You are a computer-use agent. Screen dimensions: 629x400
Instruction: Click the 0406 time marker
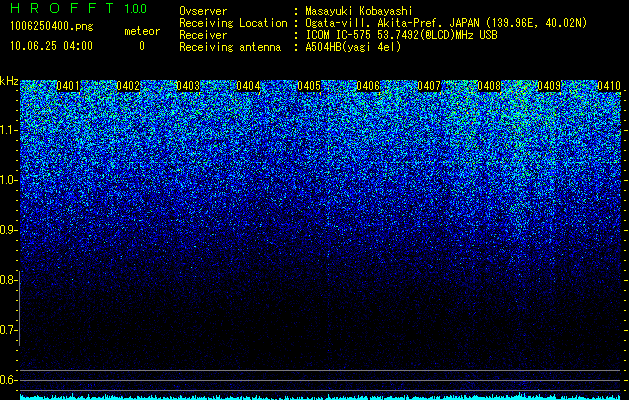pyautogui.click(x=369, y=86)
